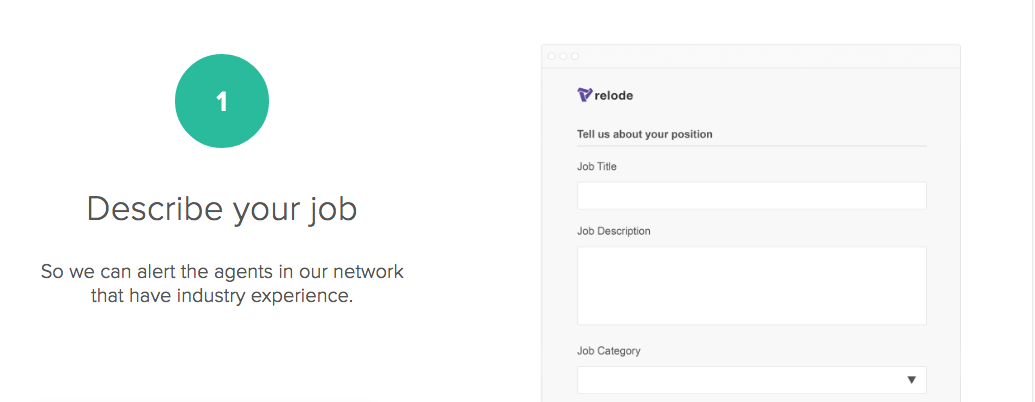This screenshot has width=1035, height=402.
Task: Click the Job Title label
Action: coord(597,167)
